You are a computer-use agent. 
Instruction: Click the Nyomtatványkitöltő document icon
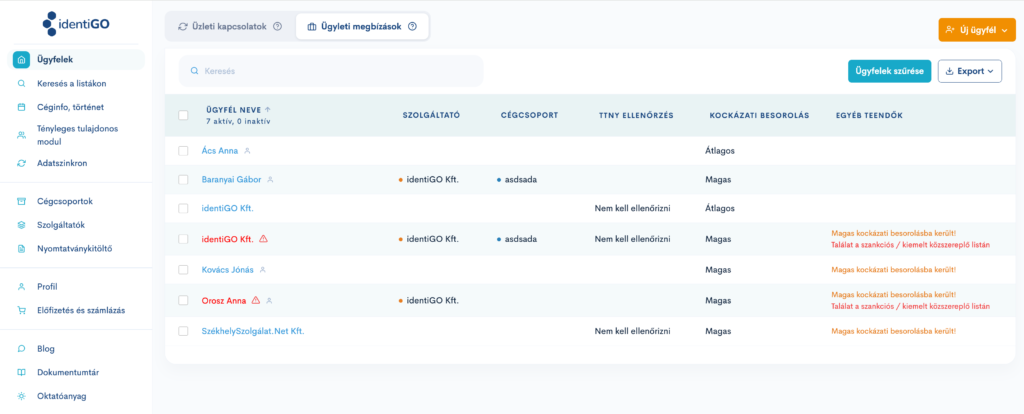22,249
